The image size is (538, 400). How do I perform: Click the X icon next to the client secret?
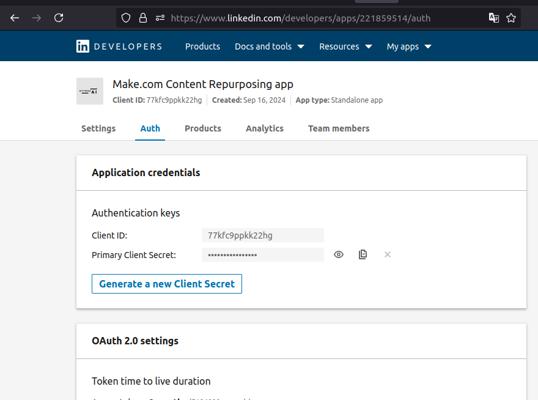pyautogui.click(x=387, y=255)
